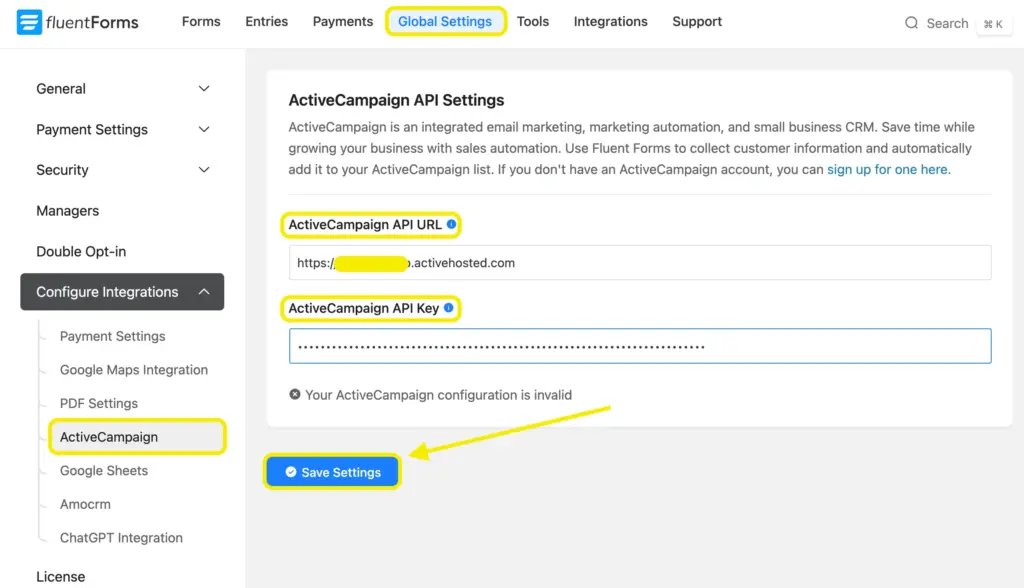Click info icon beside ActiveCampaign API URL

click(x=451, y=225)
